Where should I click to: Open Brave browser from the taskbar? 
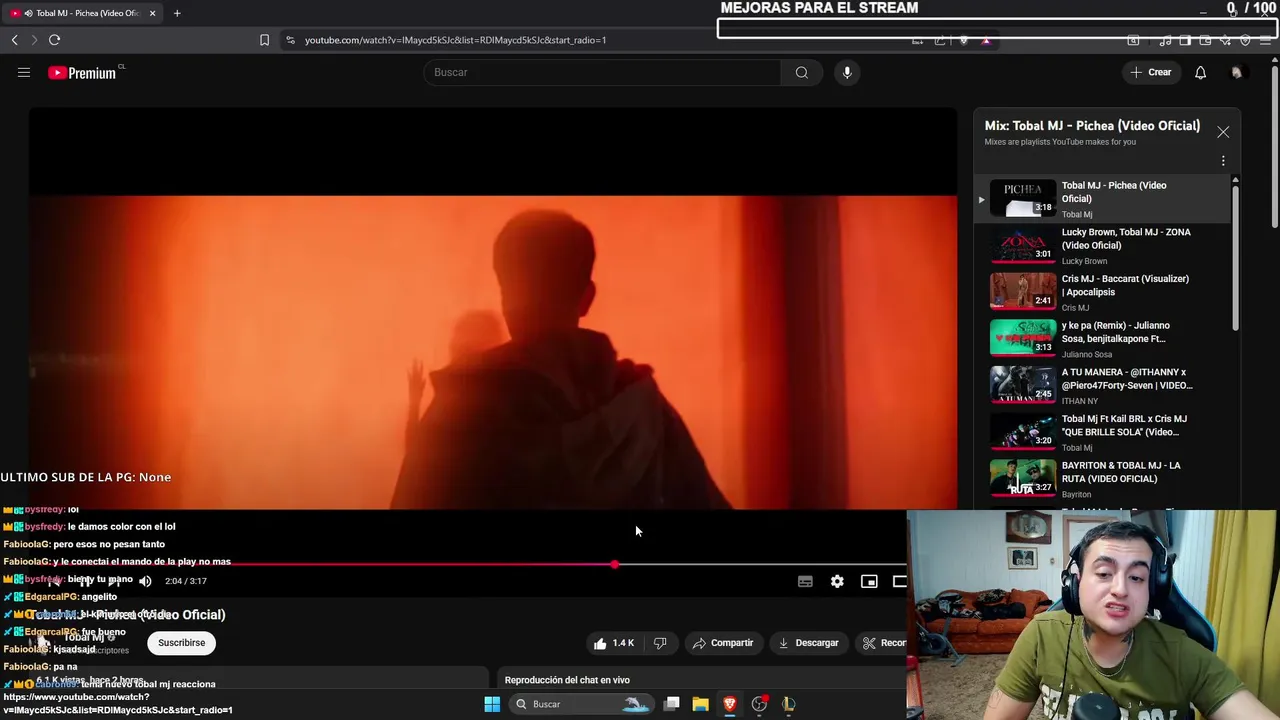coord(730,704)
